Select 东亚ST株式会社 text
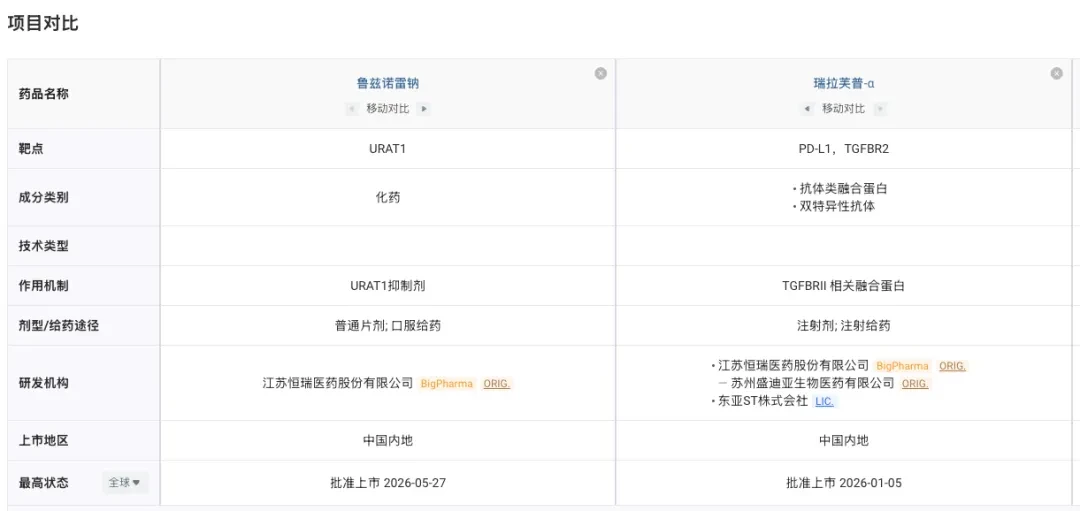Image resolution: width=1080 pixels, height=511 pixels. (x=762, y=402)
